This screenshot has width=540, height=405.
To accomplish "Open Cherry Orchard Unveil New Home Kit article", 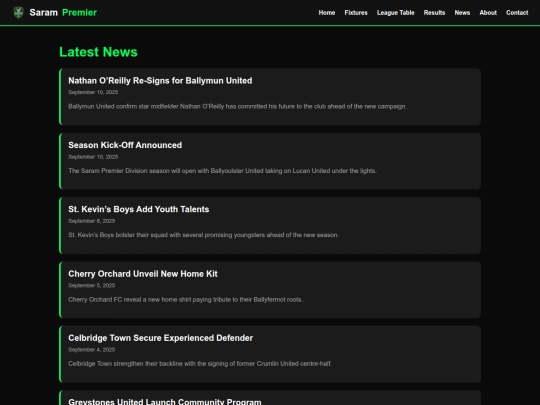I will [x=143, y=274].
